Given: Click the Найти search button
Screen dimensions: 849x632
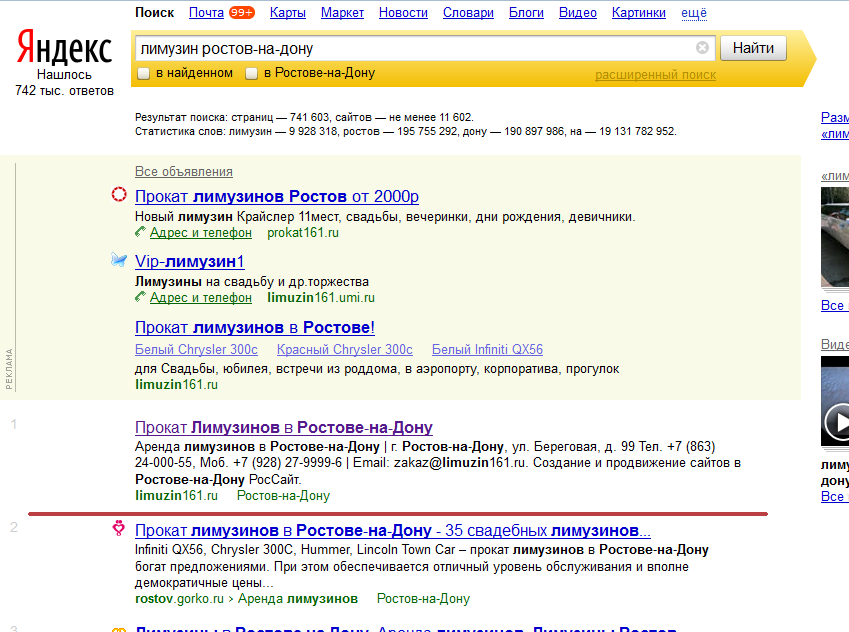Looking at the screenshot, I should pyautogui.click(x=753, y=48).
